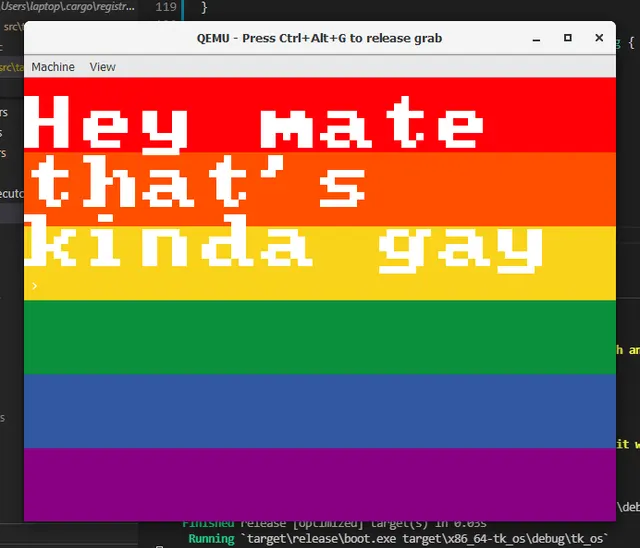Image resolution: width=640 pixels, height=548 pixels.
Task: Open the Machine menu in QEMU
Action: coord(53,67)
